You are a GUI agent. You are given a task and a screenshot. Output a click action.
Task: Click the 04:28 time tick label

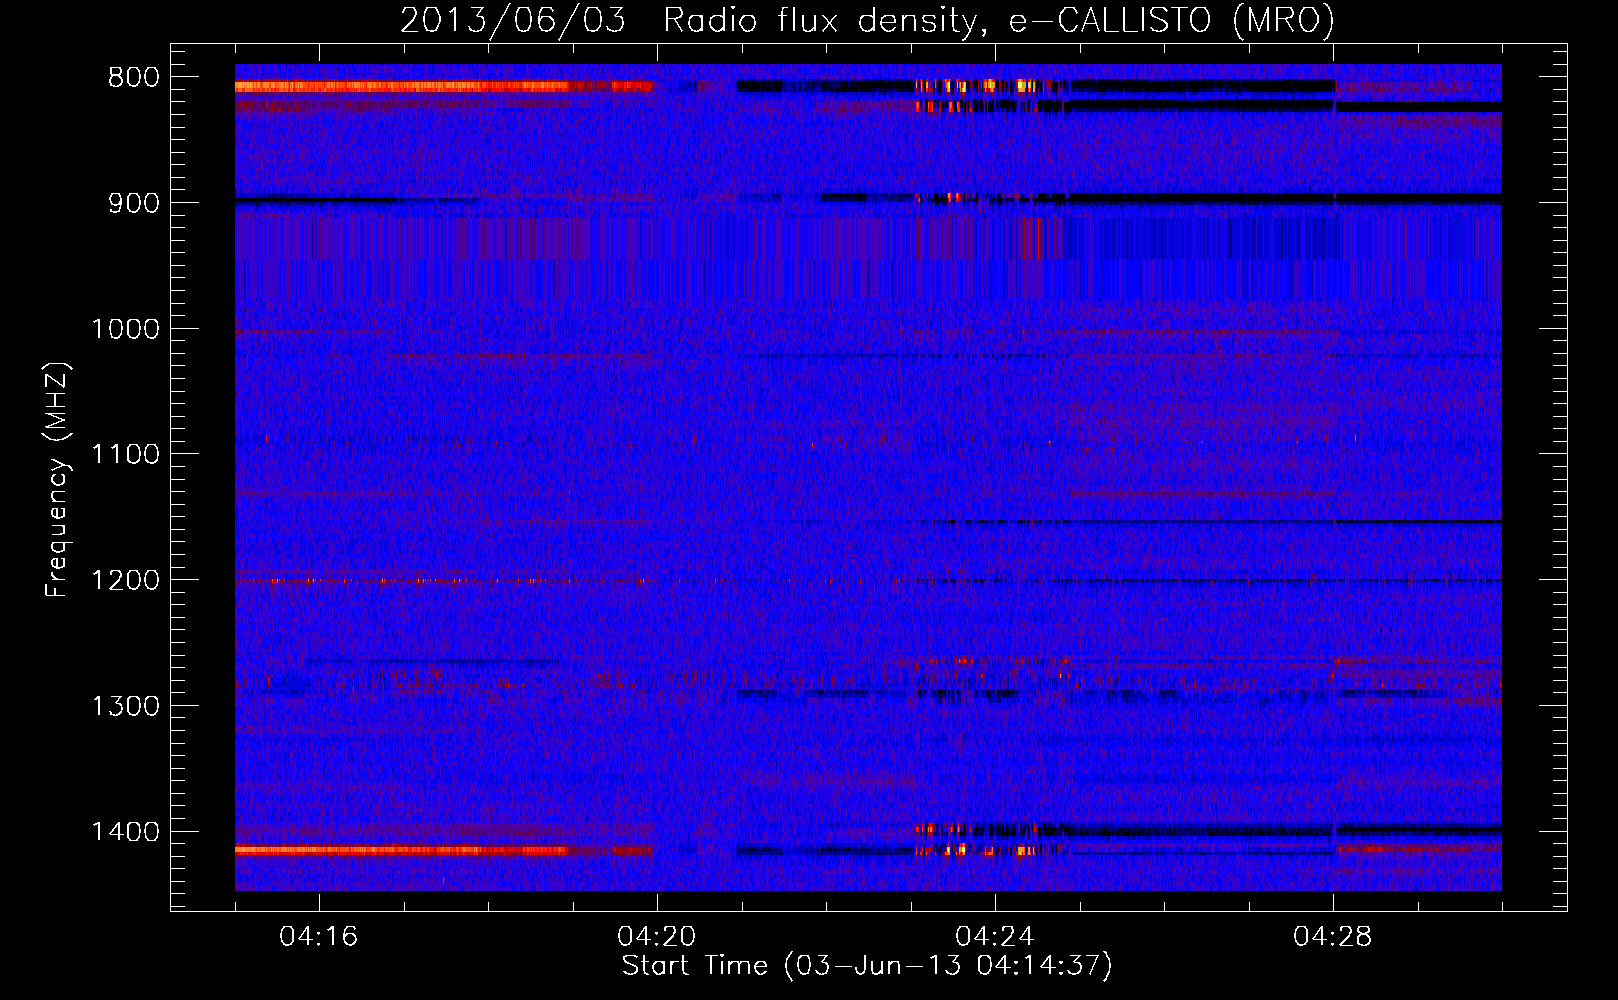pos(1333,937)
